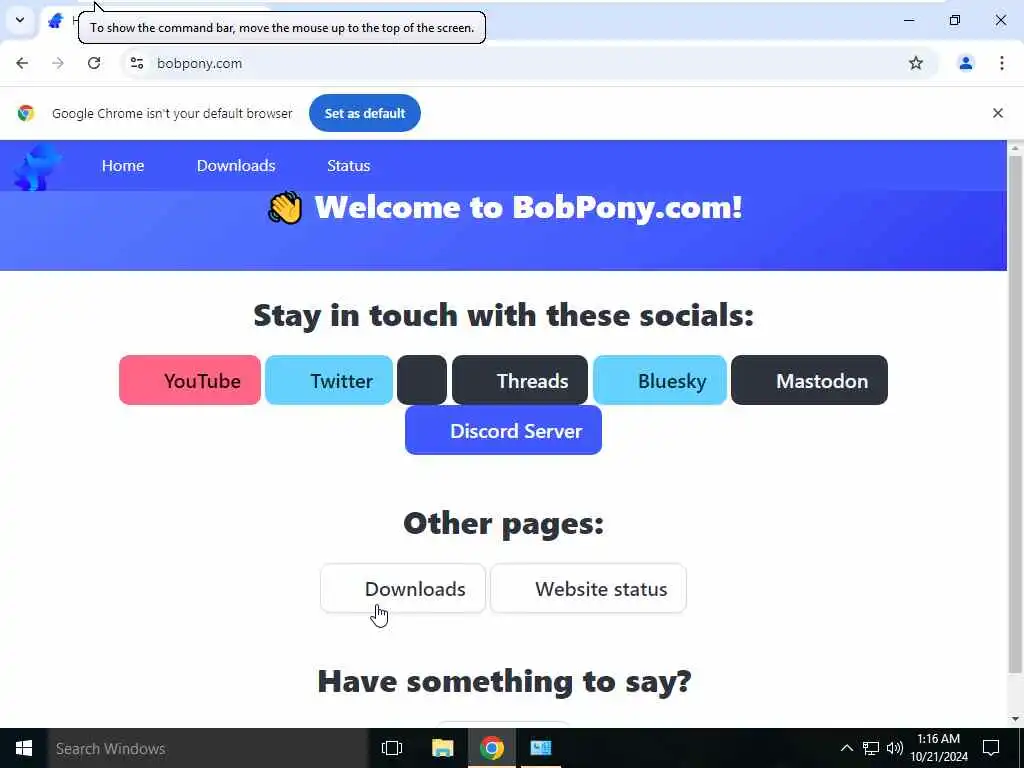The image size is (1024, 768).
Task: Click the Search Windows box
Action: coord(208,748)
